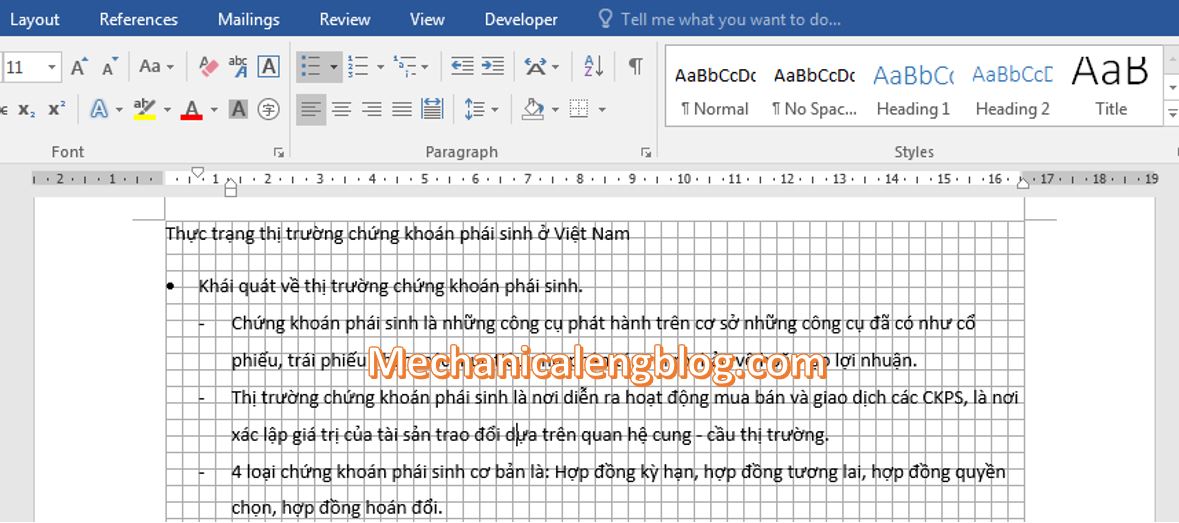The image size is (1179, 523).
Task: Toggle Character Shading
Action: (238, 110)
